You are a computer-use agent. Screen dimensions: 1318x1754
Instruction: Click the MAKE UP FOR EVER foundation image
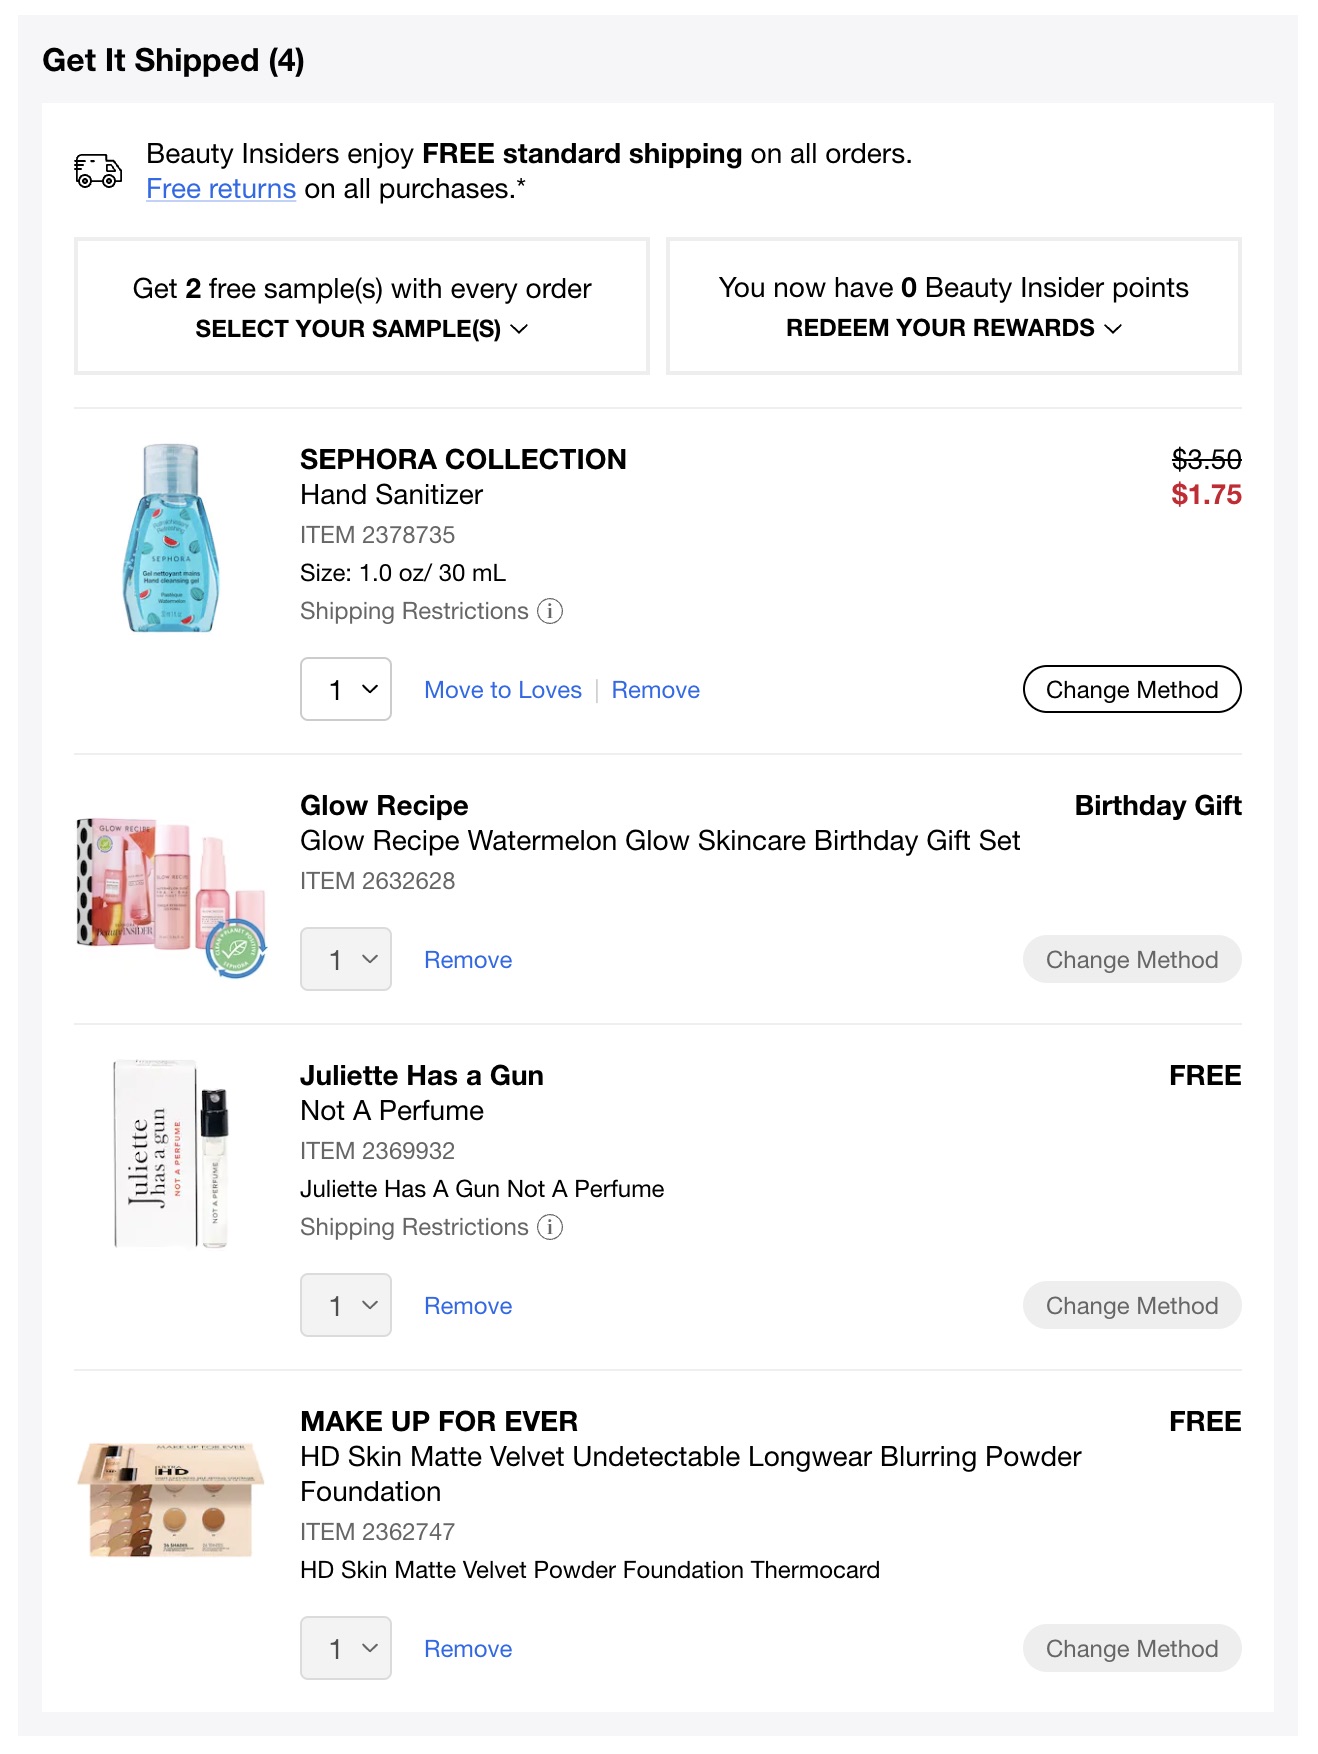click(170, 1505)
